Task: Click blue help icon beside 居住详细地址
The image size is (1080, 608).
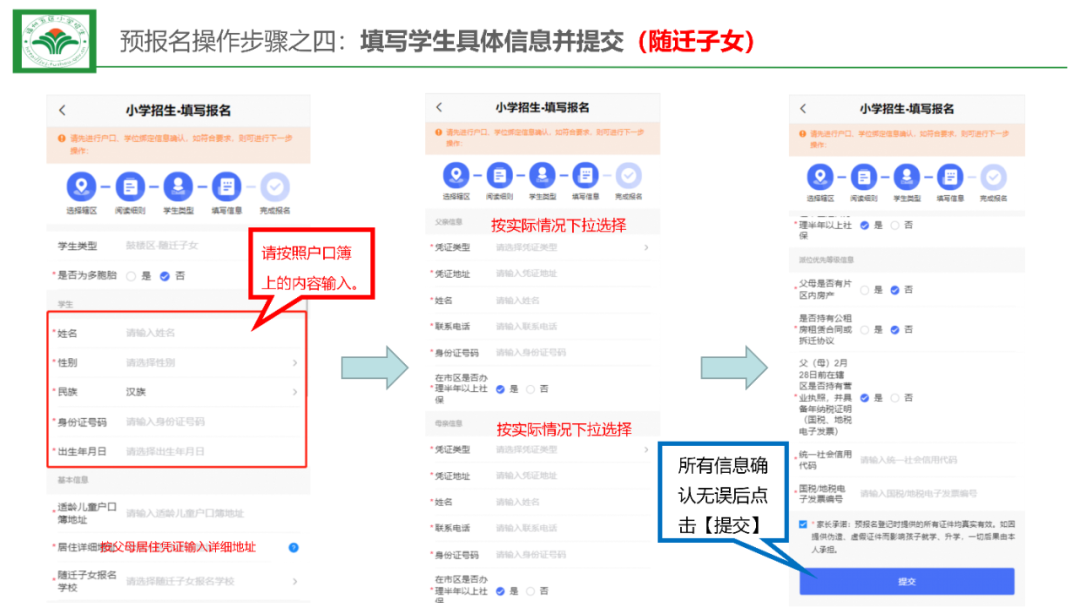Action: [293, 547]
